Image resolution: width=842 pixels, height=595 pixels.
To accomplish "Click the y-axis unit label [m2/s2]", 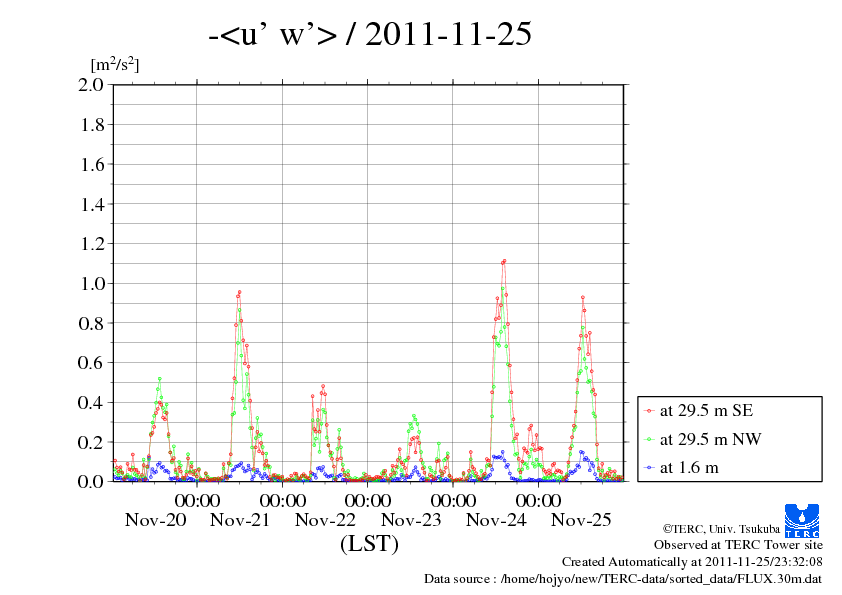I will [115, 64].
